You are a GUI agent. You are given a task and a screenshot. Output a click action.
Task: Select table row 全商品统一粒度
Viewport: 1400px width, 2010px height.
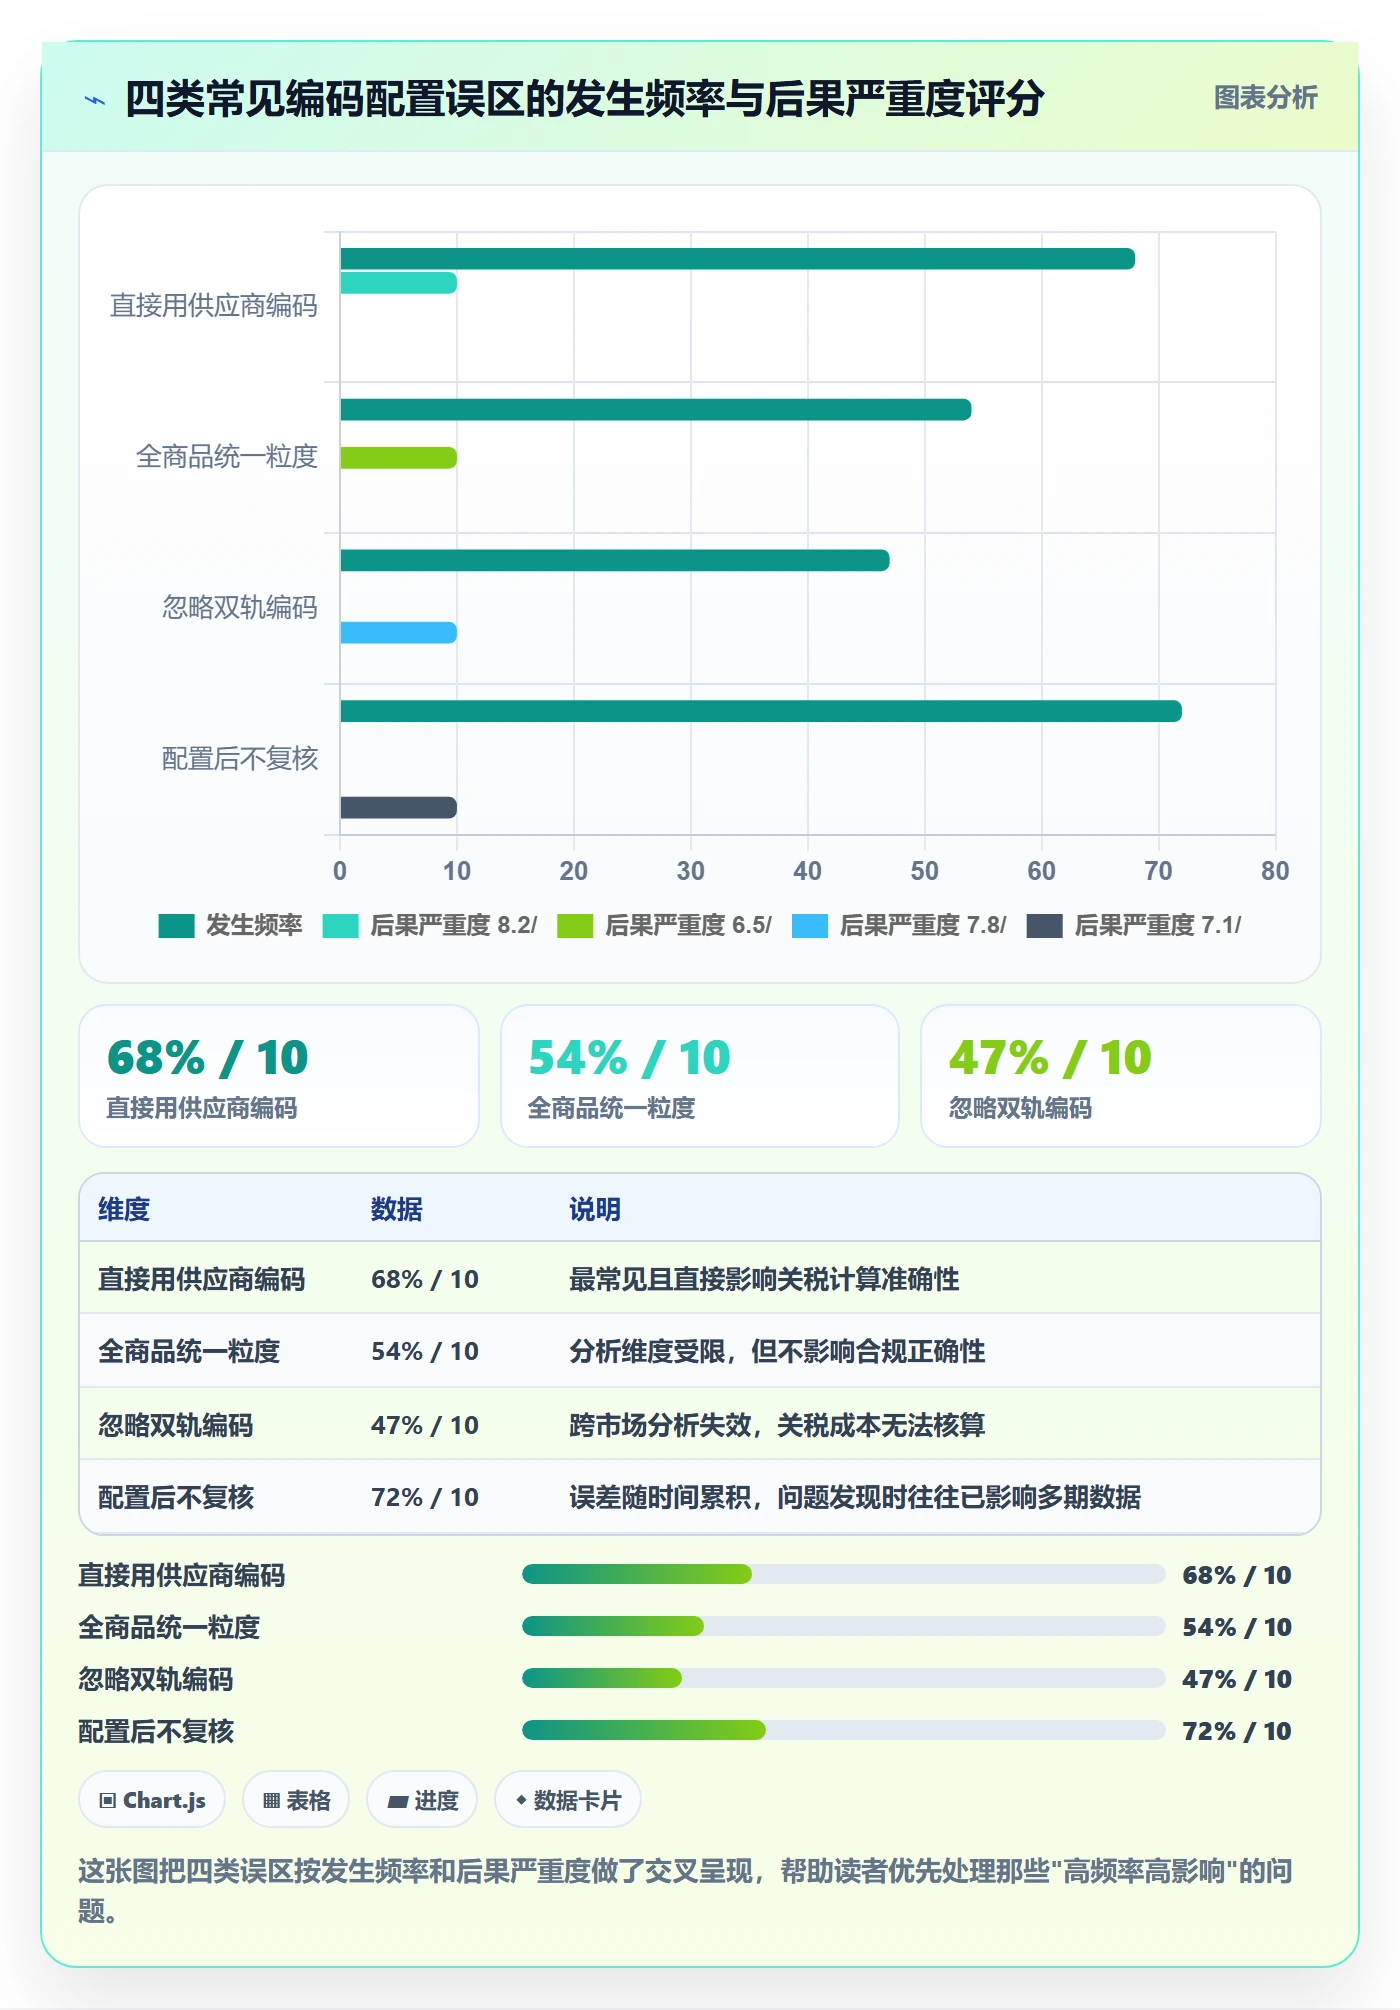700,1351
